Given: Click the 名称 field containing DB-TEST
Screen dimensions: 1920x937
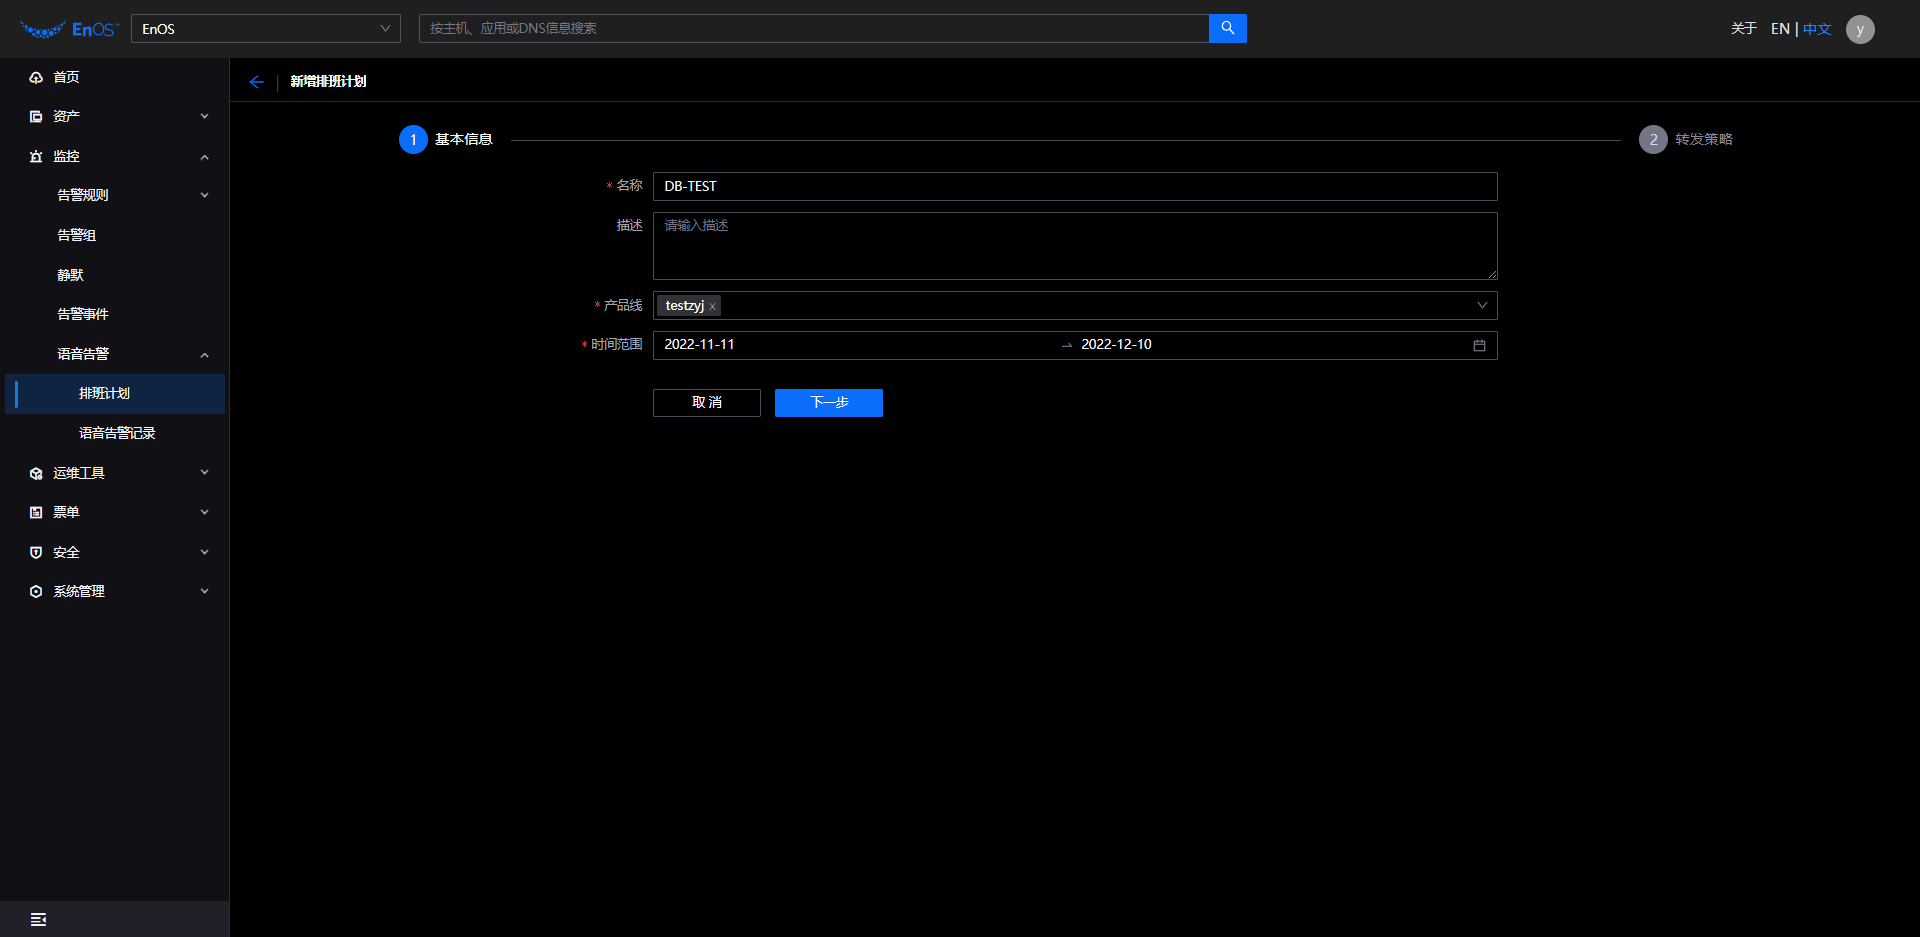Looking at the screenshot, I should (1075, 186).
